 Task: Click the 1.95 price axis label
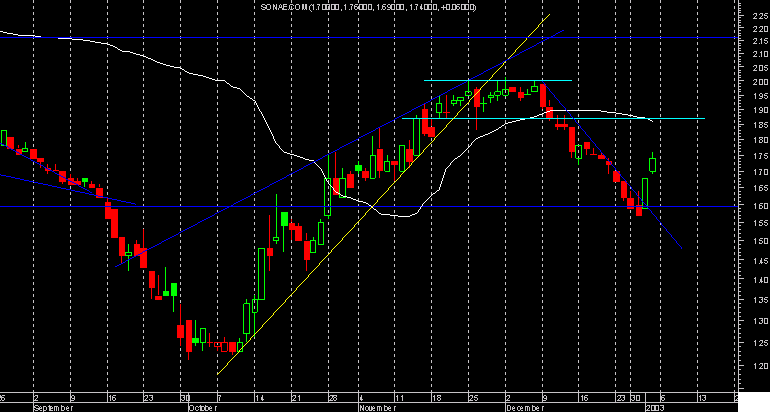(760, 96)
